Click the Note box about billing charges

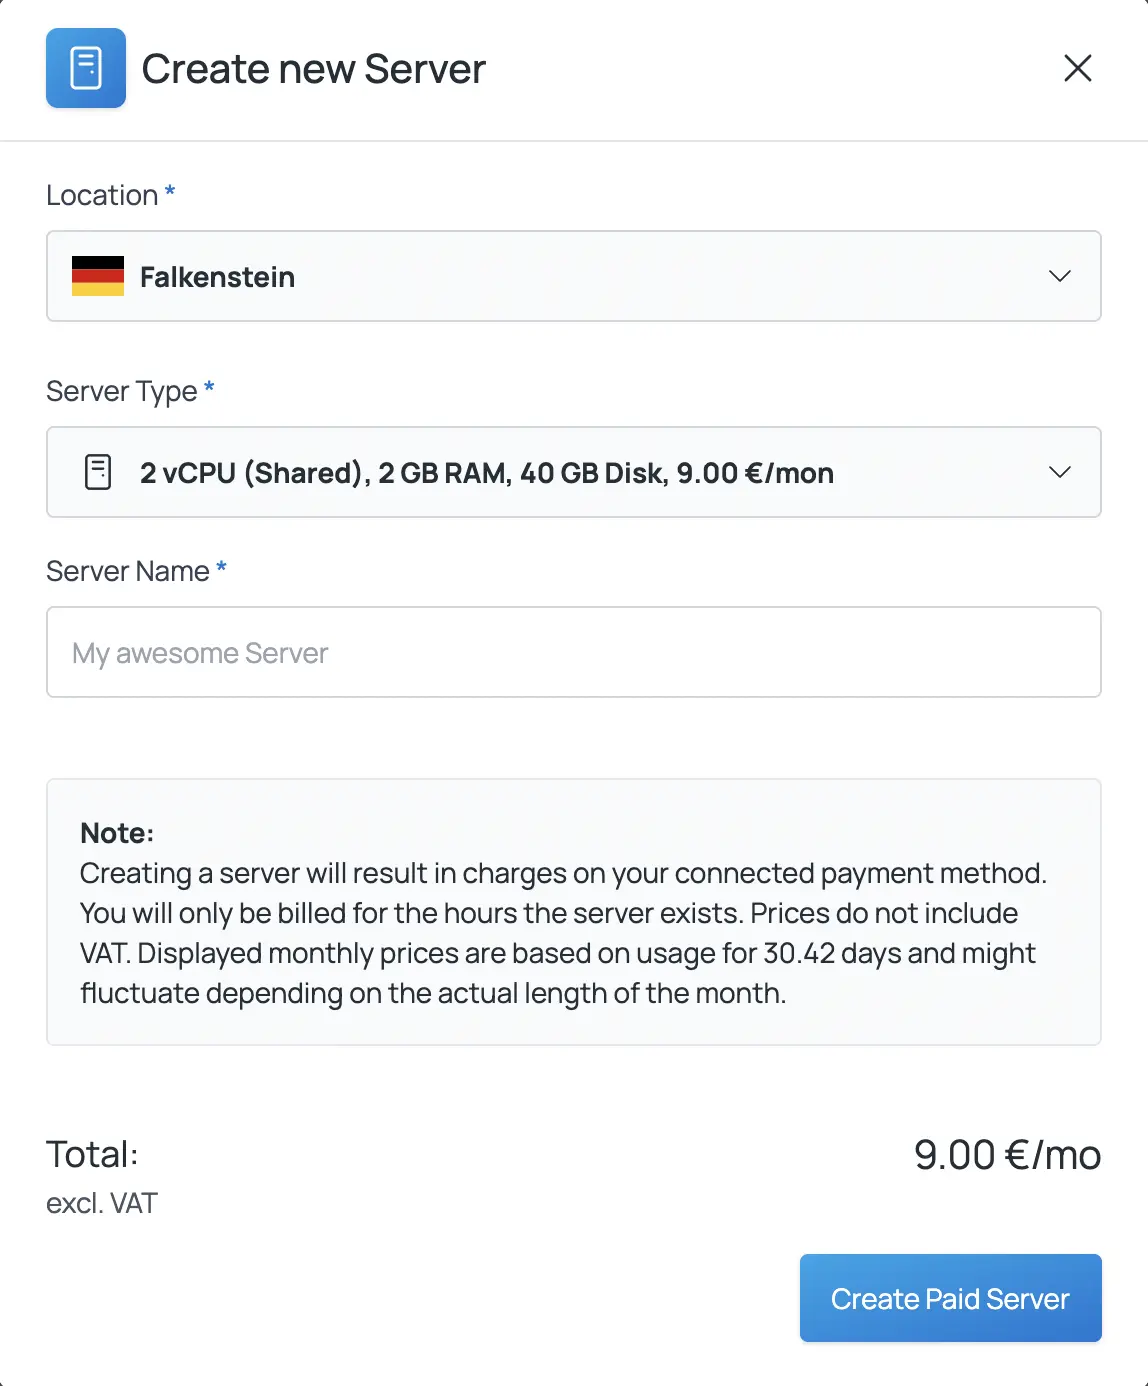click(573, 912)
